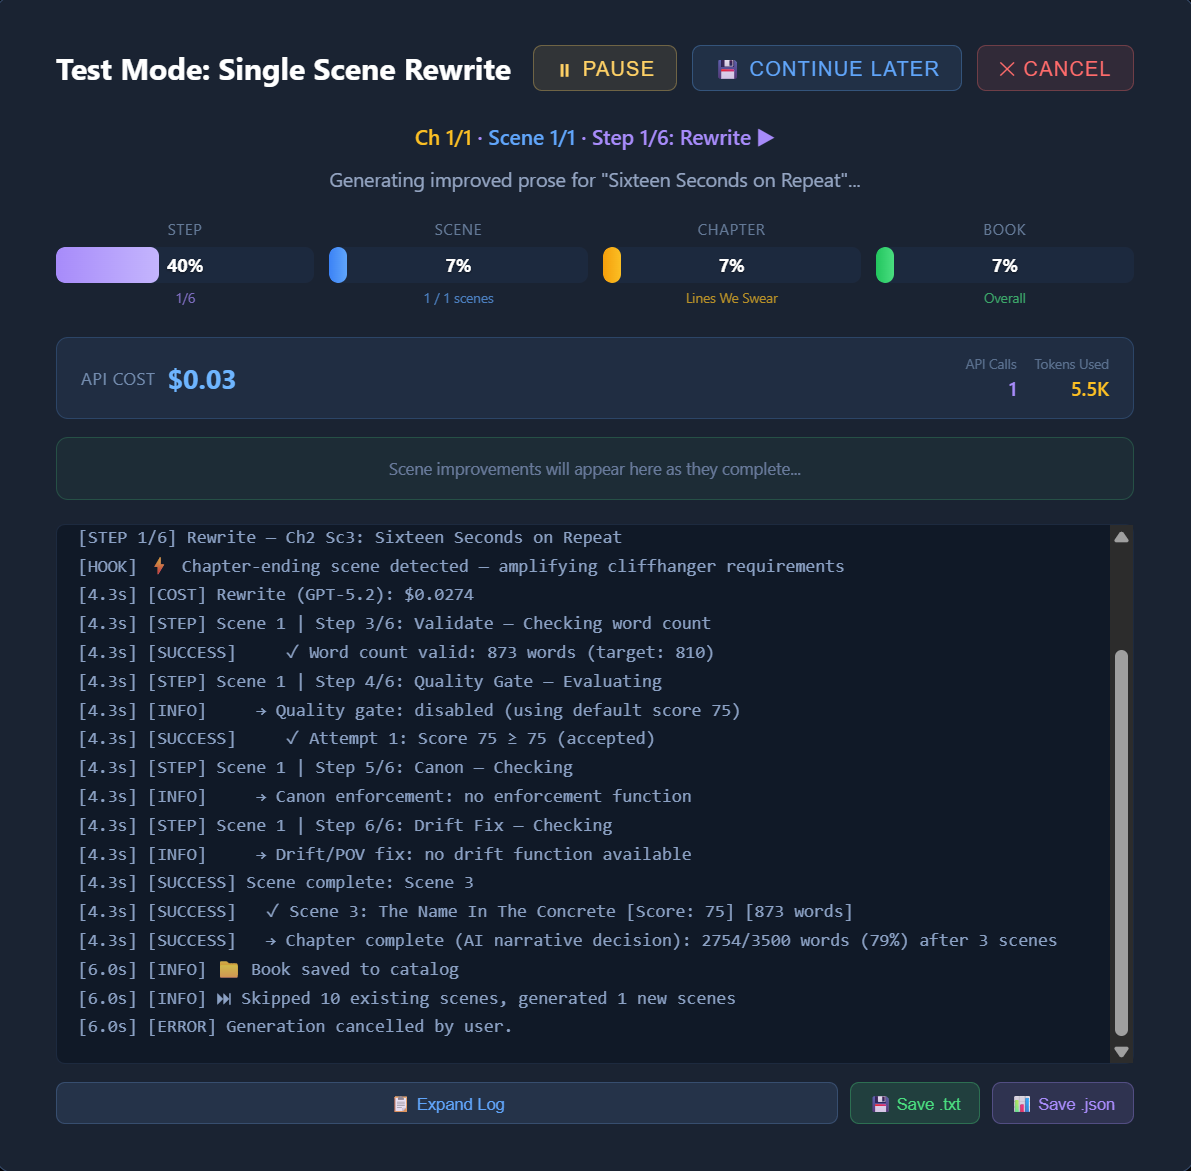Screen dimensions: 1191x1171
Task: Click the '1 / 1 scenes' label
Action: 458,298
